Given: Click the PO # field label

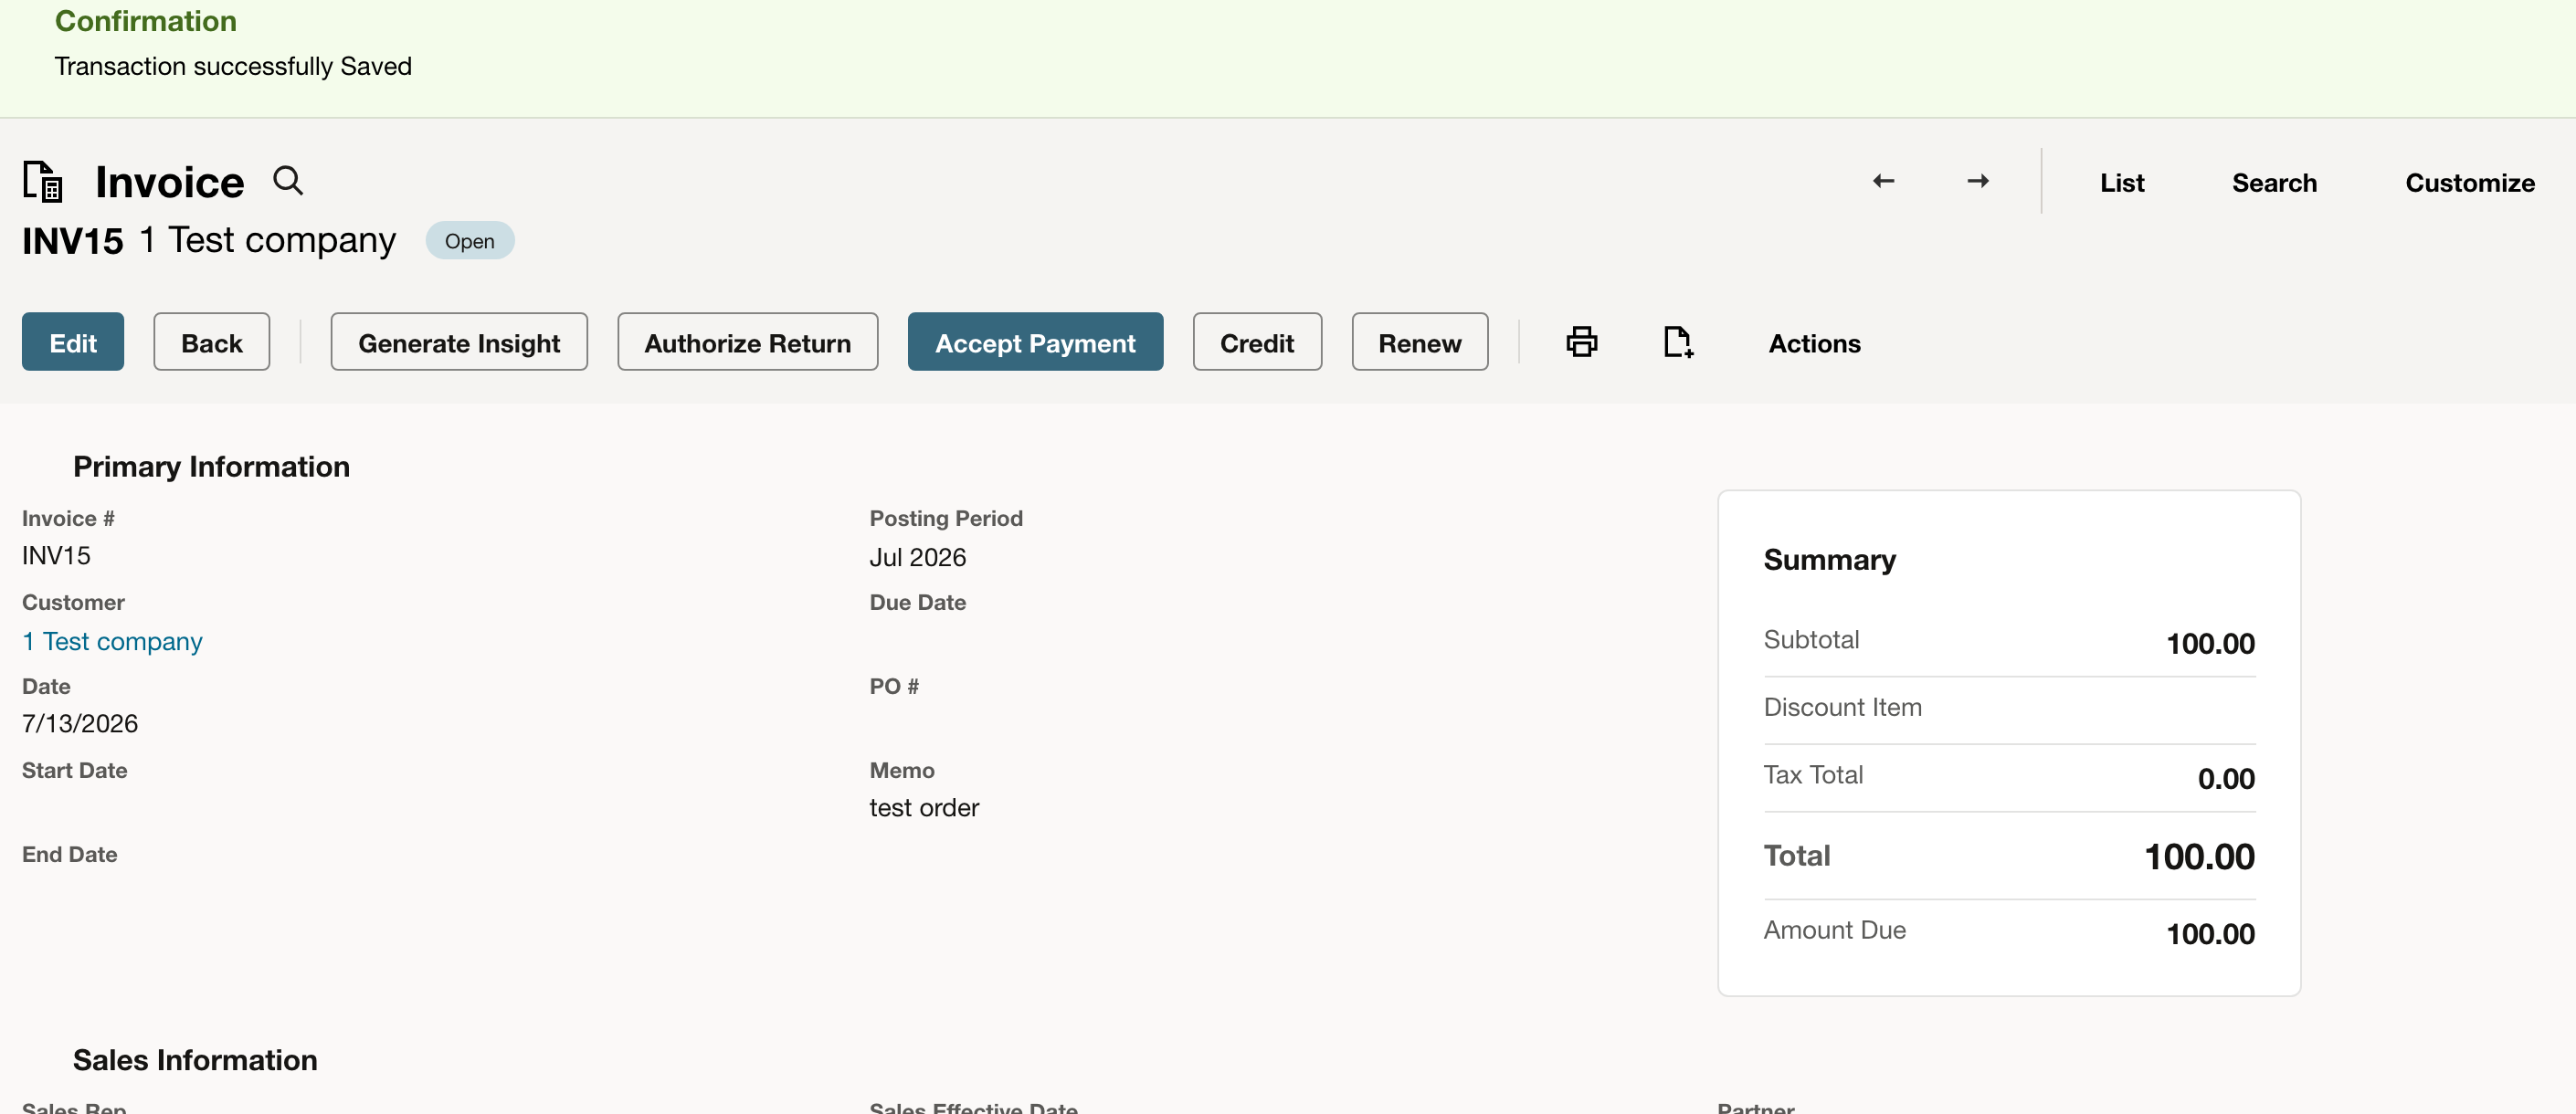Looking at the screenshot, I should 893,686.
